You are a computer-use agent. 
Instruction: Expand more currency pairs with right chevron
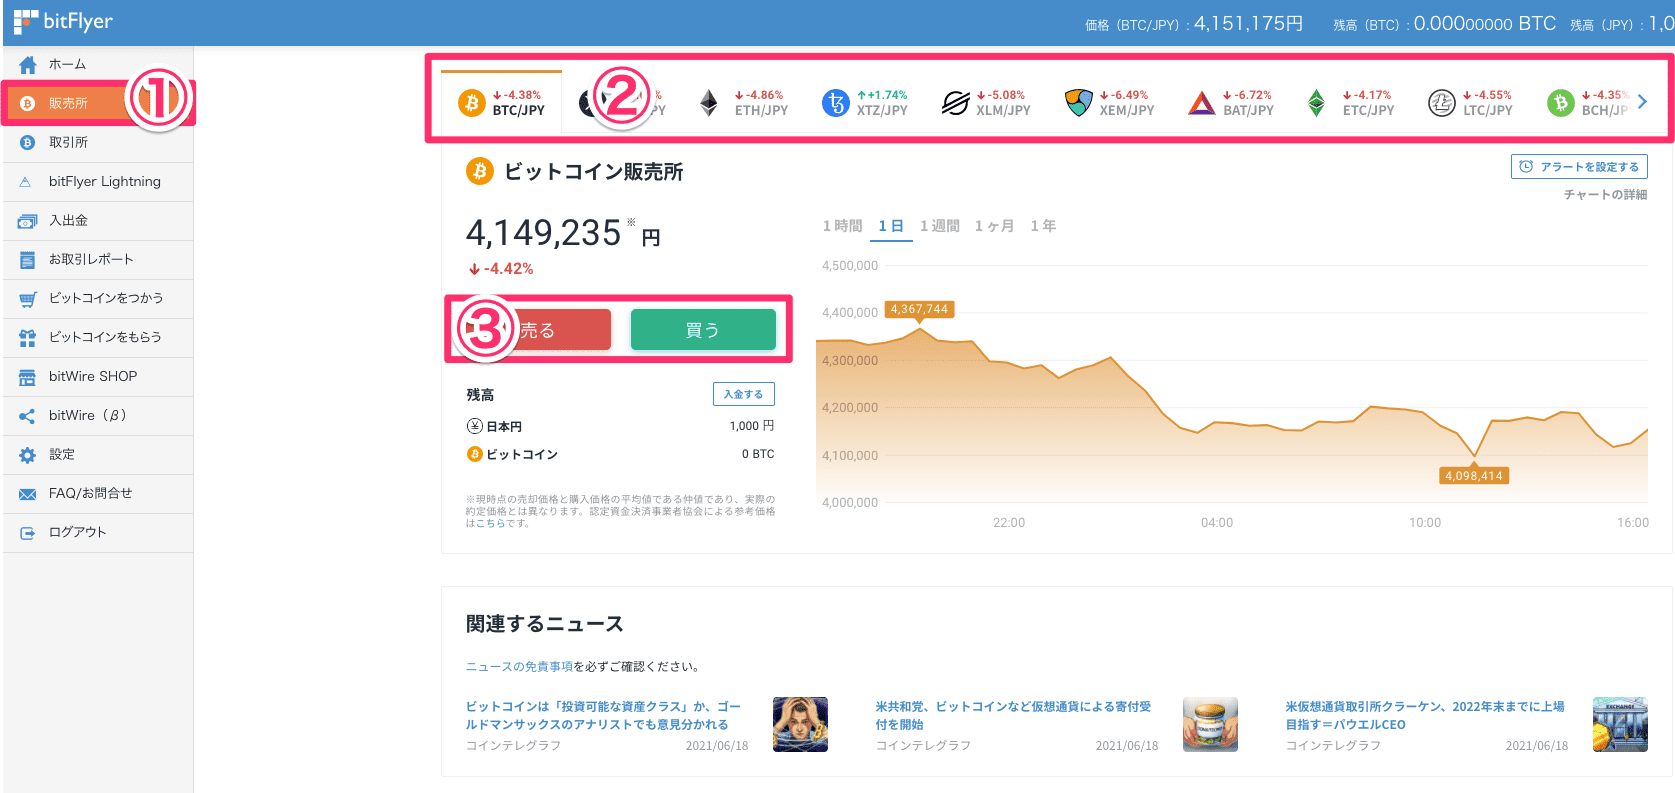pyautogui.click(x=1642, y=102)
